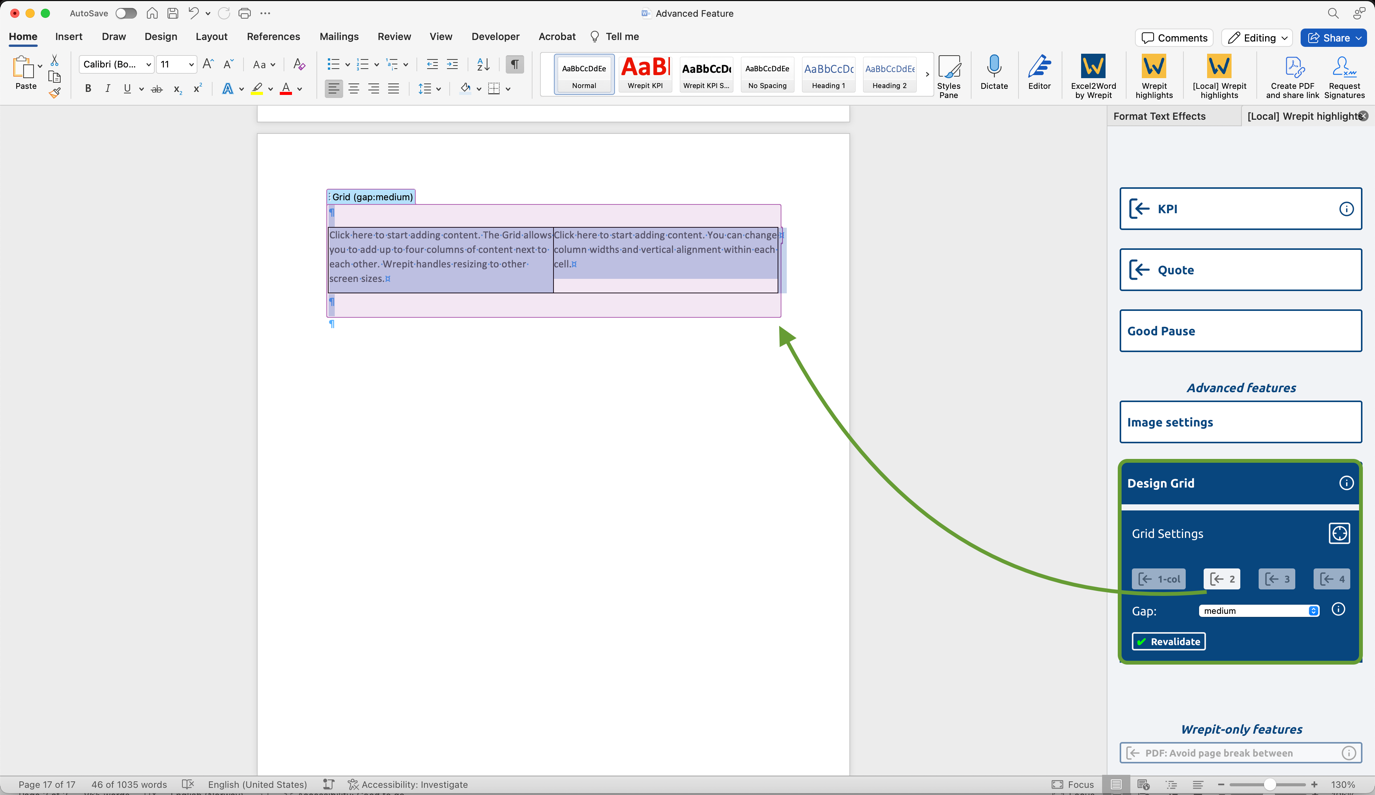Click the zoom slider in status bar
1375x795 pixels.
pyautogui.click(x=1269, y=785)
